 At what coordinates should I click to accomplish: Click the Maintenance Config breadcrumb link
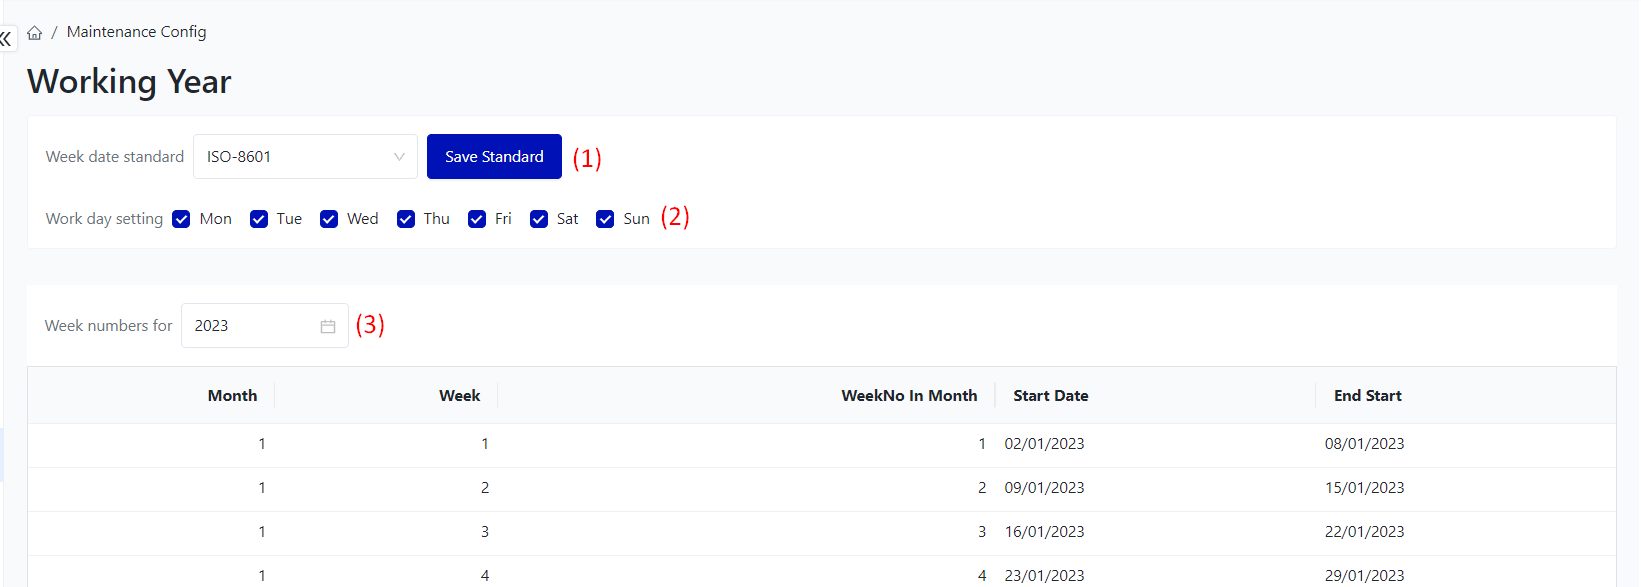coord(136,32)
